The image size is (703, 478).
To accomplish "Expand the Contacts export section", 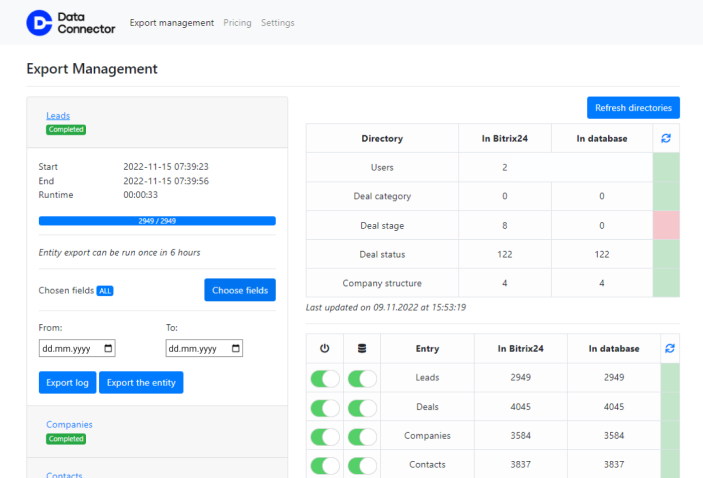I will coord(64,475).
